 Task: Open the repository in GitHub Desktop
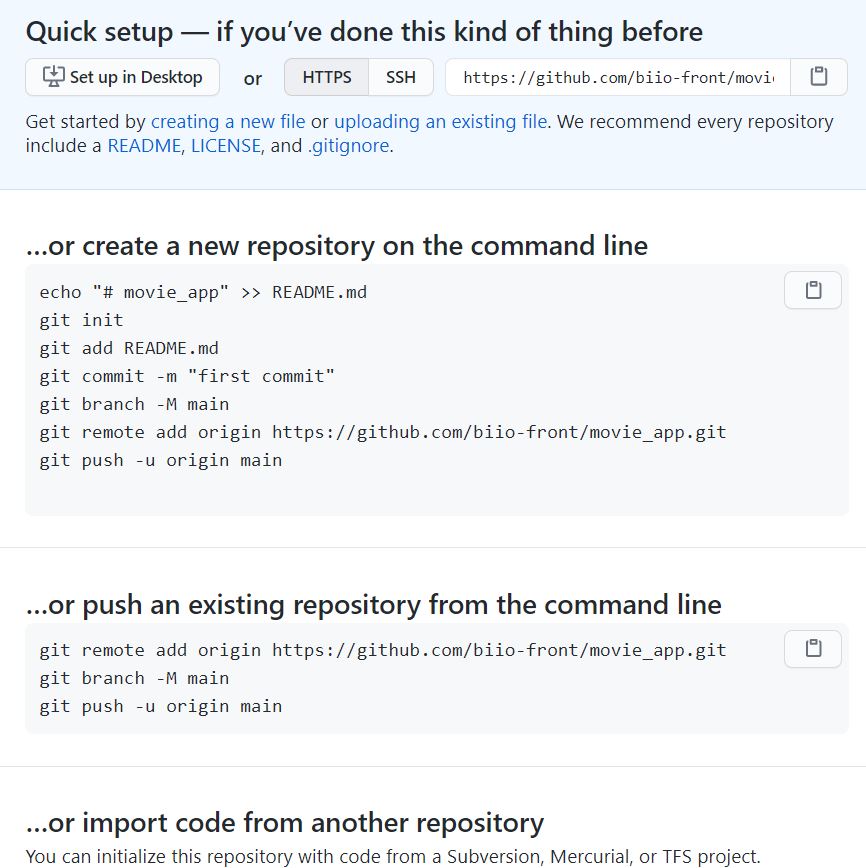point(121,76)
